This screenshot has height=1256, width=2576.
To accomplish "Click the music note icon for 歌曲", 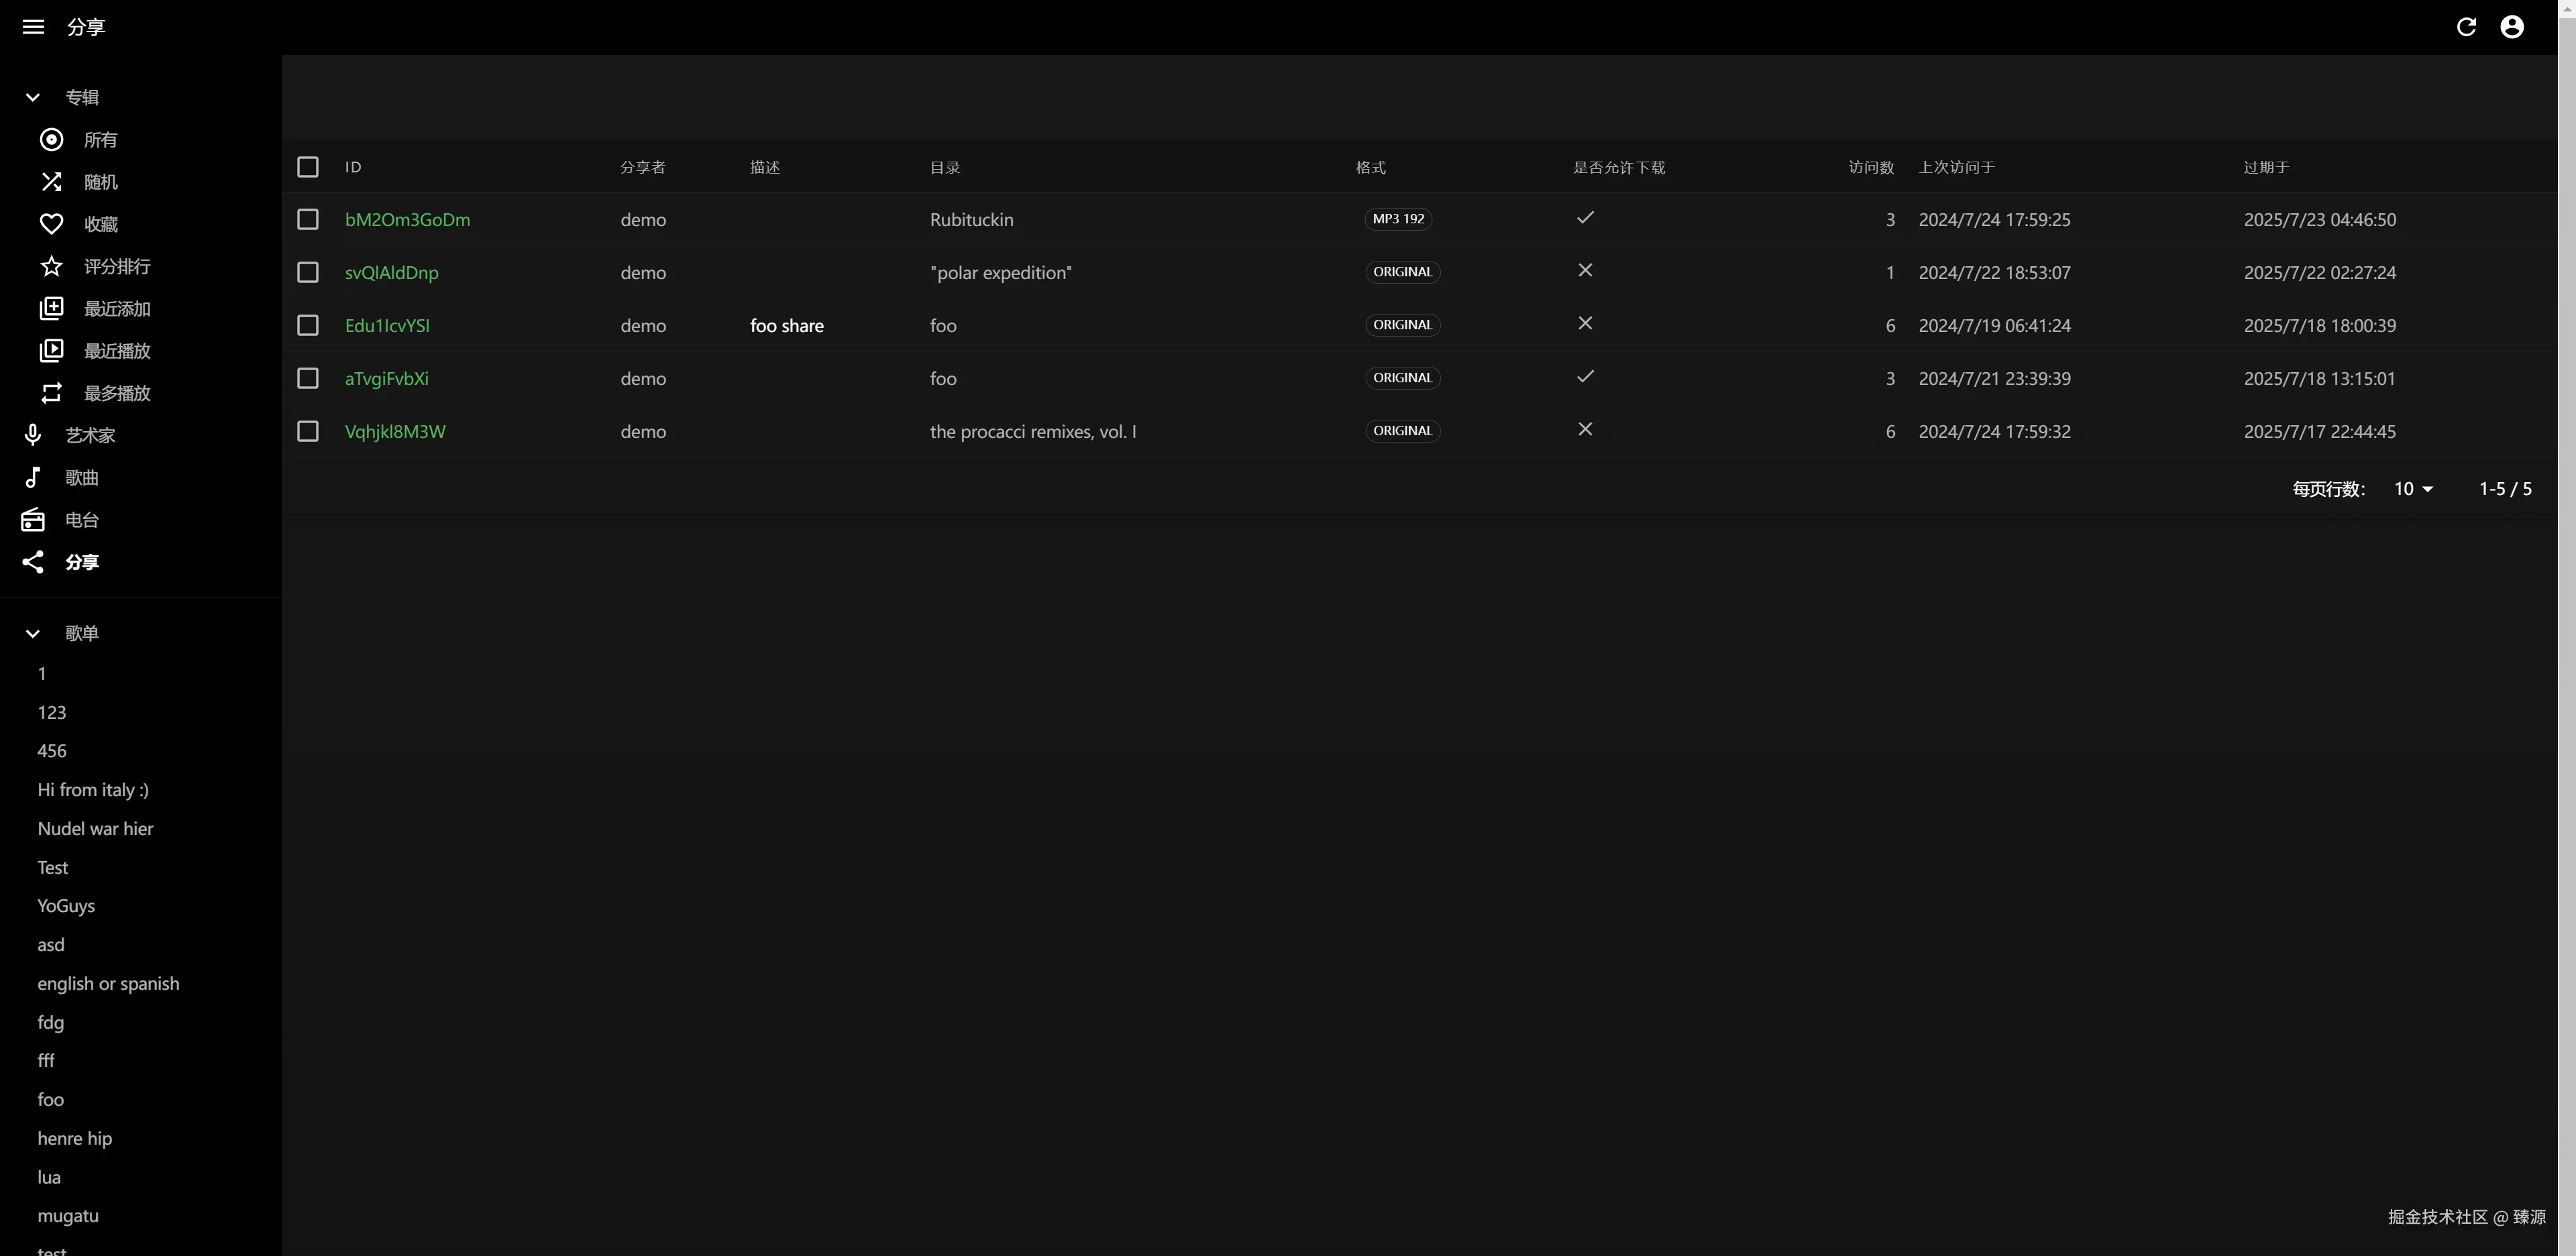I will pyautogui.click(x=33, y=478).
